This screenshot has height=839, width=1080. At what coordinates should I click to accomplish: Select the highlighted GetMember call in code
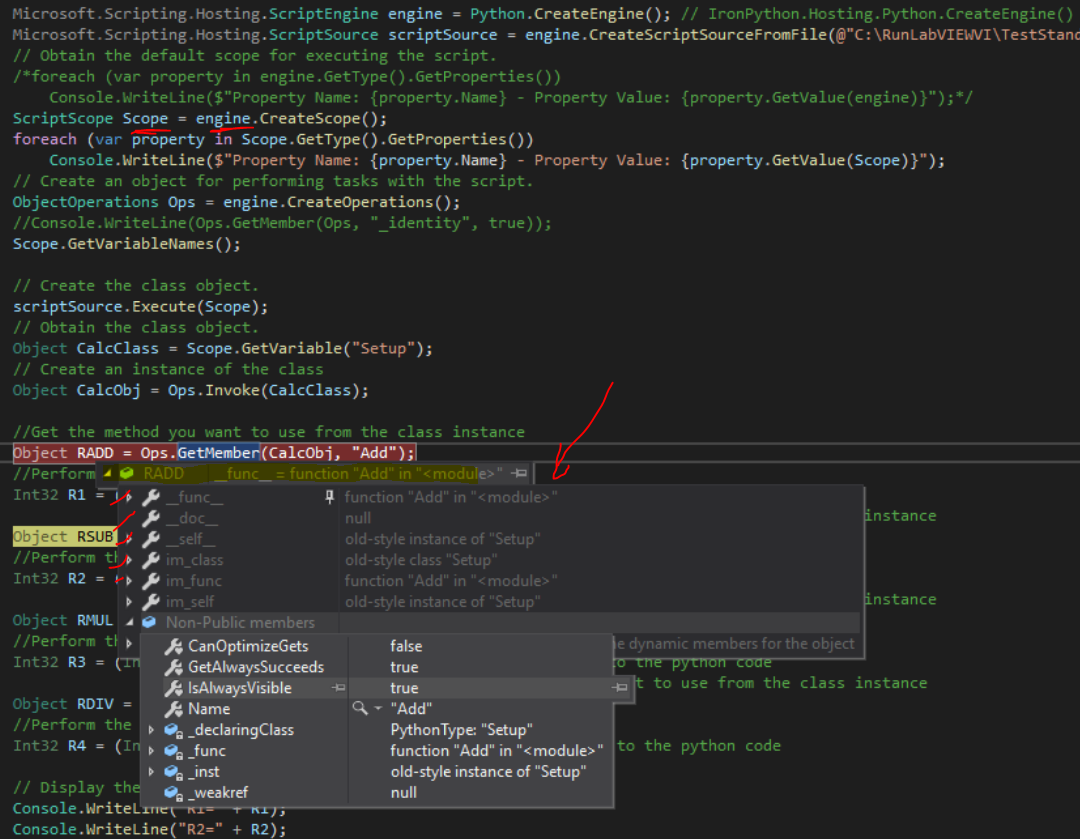[218, 452]
